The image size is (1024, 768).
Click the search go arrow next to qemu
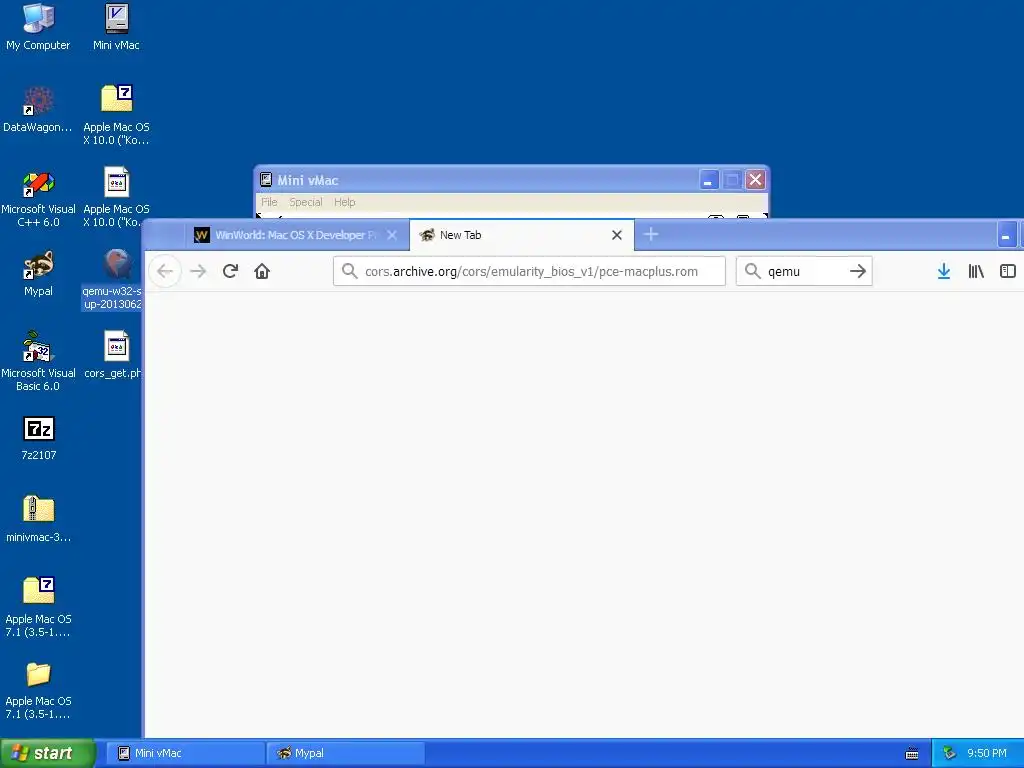(x=857, y=271)
